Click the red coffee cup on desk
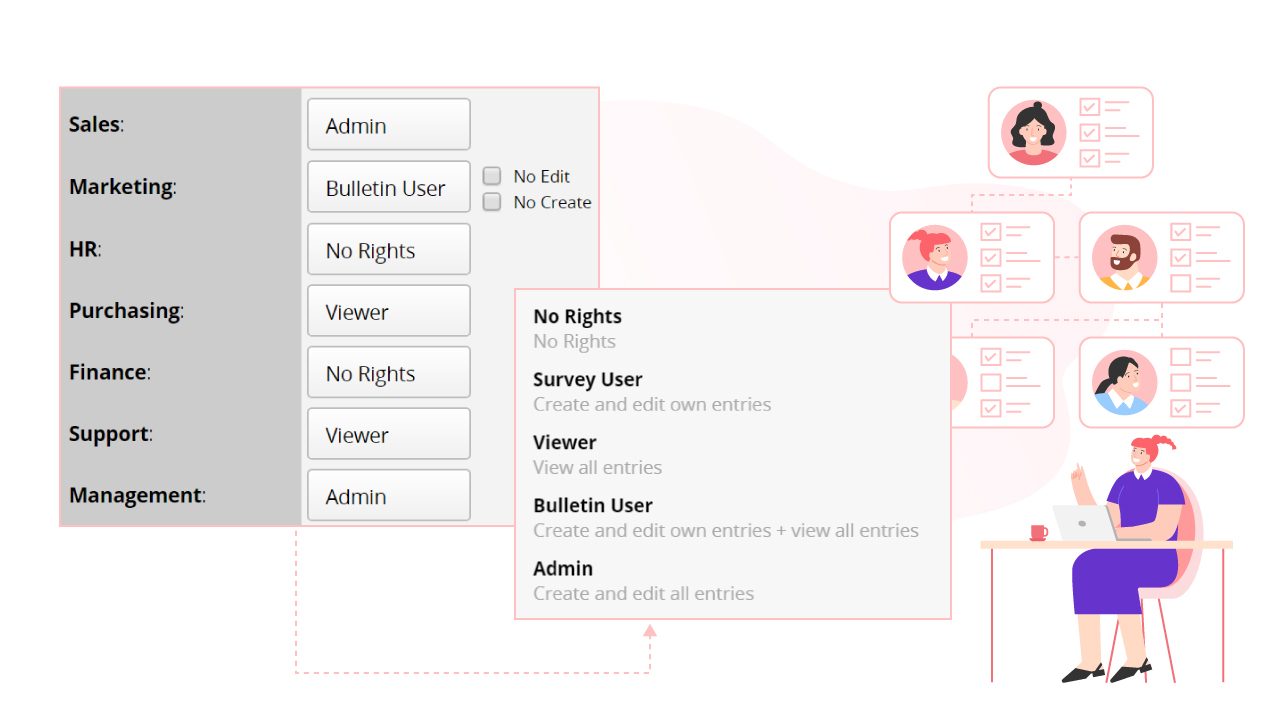1280x720 pixels. pyautogui.click(x=1038, y=532)
